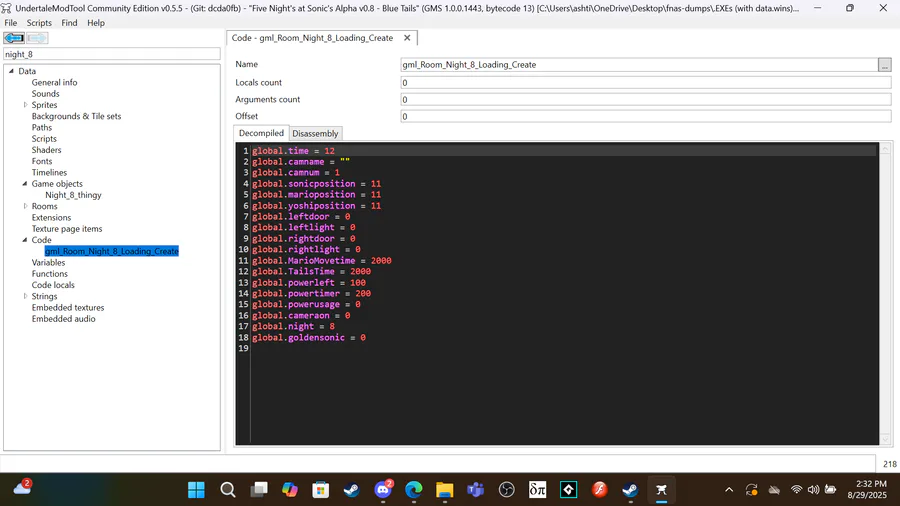Image resolution: width=900 pixels, height=506 pixels.
Task: Select Fonts in the data tree
Action: (x=41, y=161)
